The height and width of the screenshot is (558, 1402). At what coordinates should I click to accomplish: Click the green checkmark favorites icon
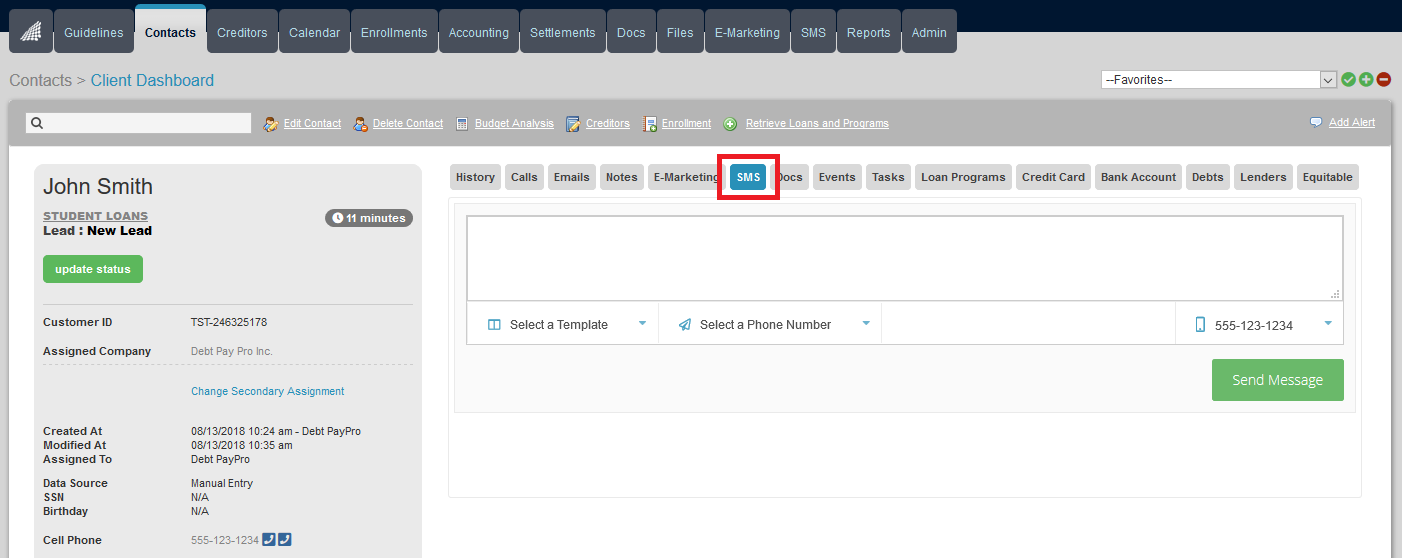(1348, 79)
